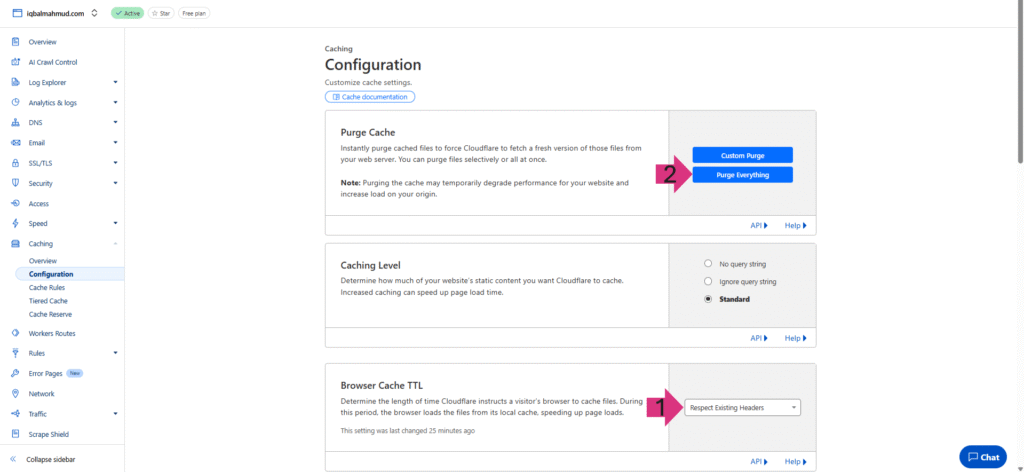Click the Email envelope icon
Screen dimensions: 1024x472
pyautogui.click(x=16, y=142)
